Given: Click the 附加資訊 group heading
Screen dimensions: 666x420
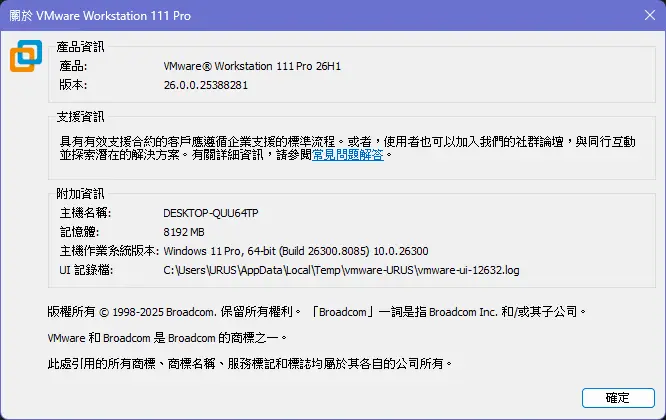Looking at the screenshot, I should click(x=80, y=194).
